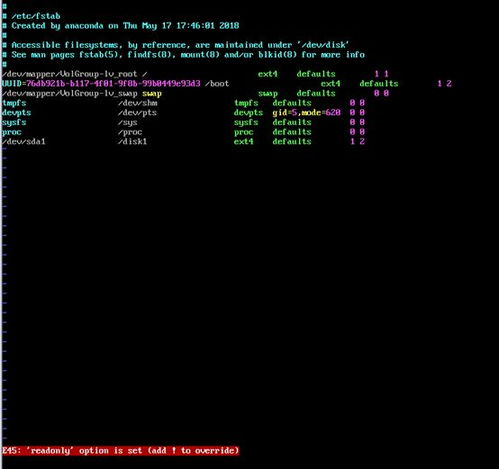The height and width of the screenshot is (469, 499).
Task: Click the 'See man pages fstab(5)' comment line
Action: point(183,55)
